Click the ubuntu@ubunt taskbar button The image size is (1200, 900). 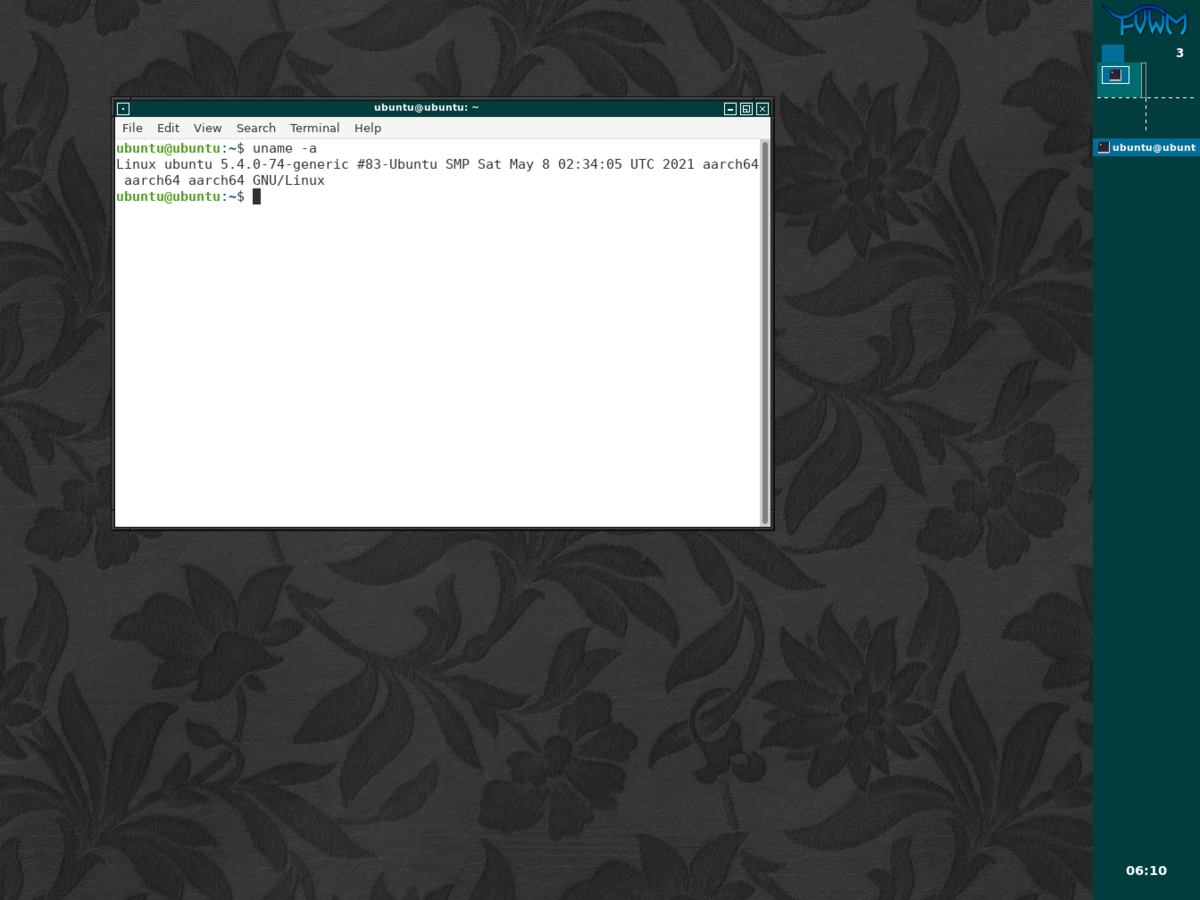coord(1150,147)
